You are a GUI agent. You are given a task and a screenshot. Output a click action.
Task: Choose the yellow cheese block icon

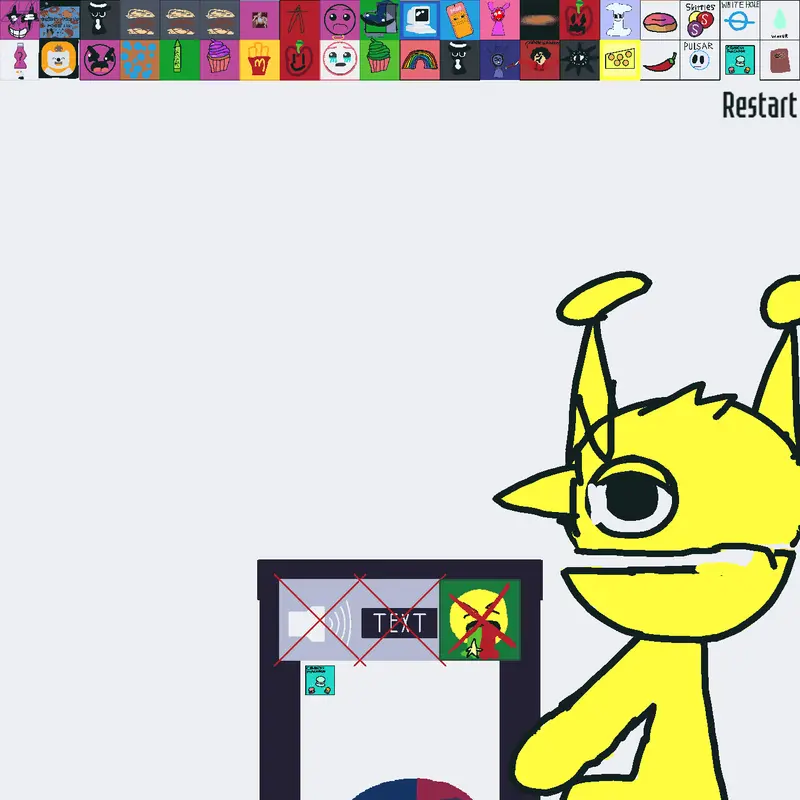click(620, 60)
